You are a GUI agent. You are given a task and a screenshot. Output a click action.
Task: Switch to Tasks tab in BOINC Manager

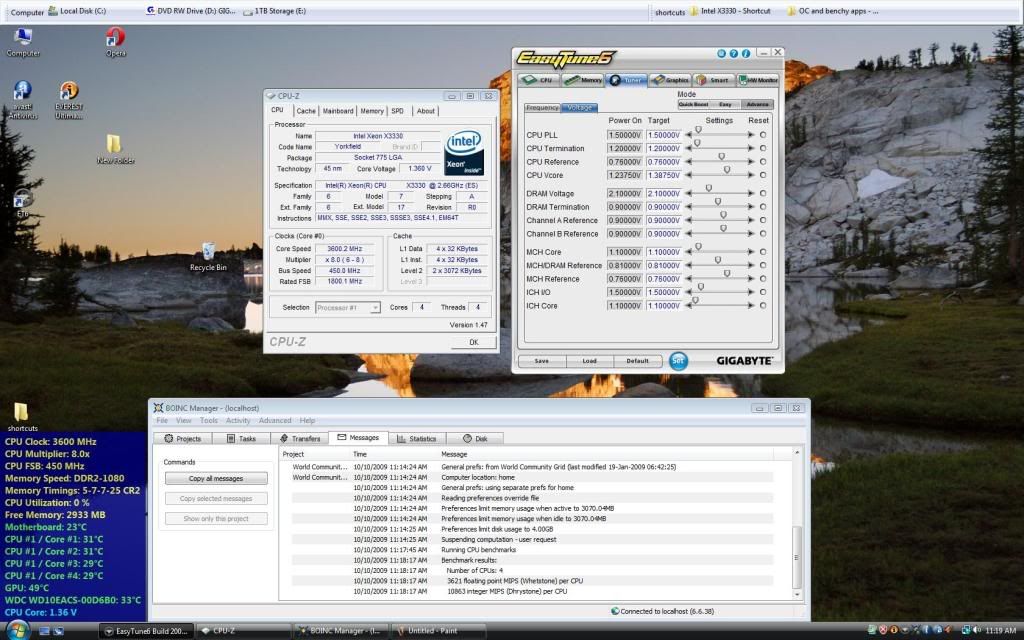tap(241, 439)
